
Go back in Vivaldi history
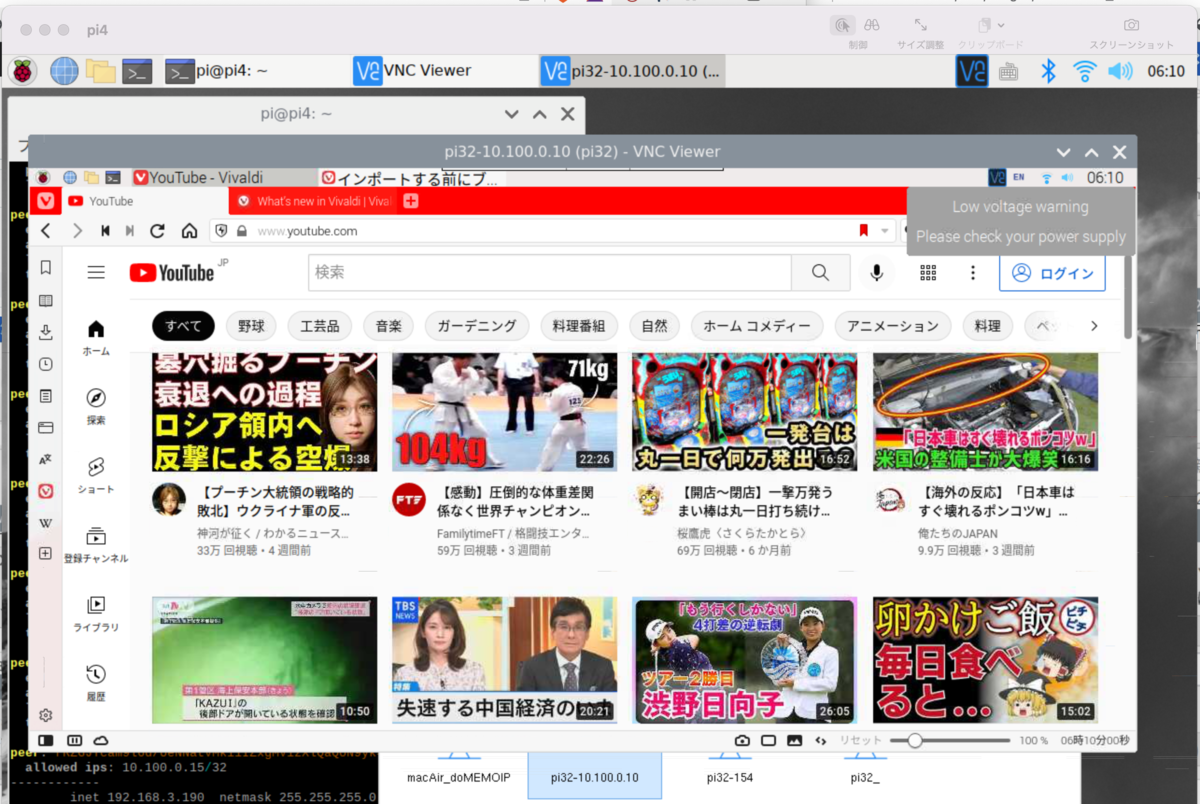(x=46, y=231)
